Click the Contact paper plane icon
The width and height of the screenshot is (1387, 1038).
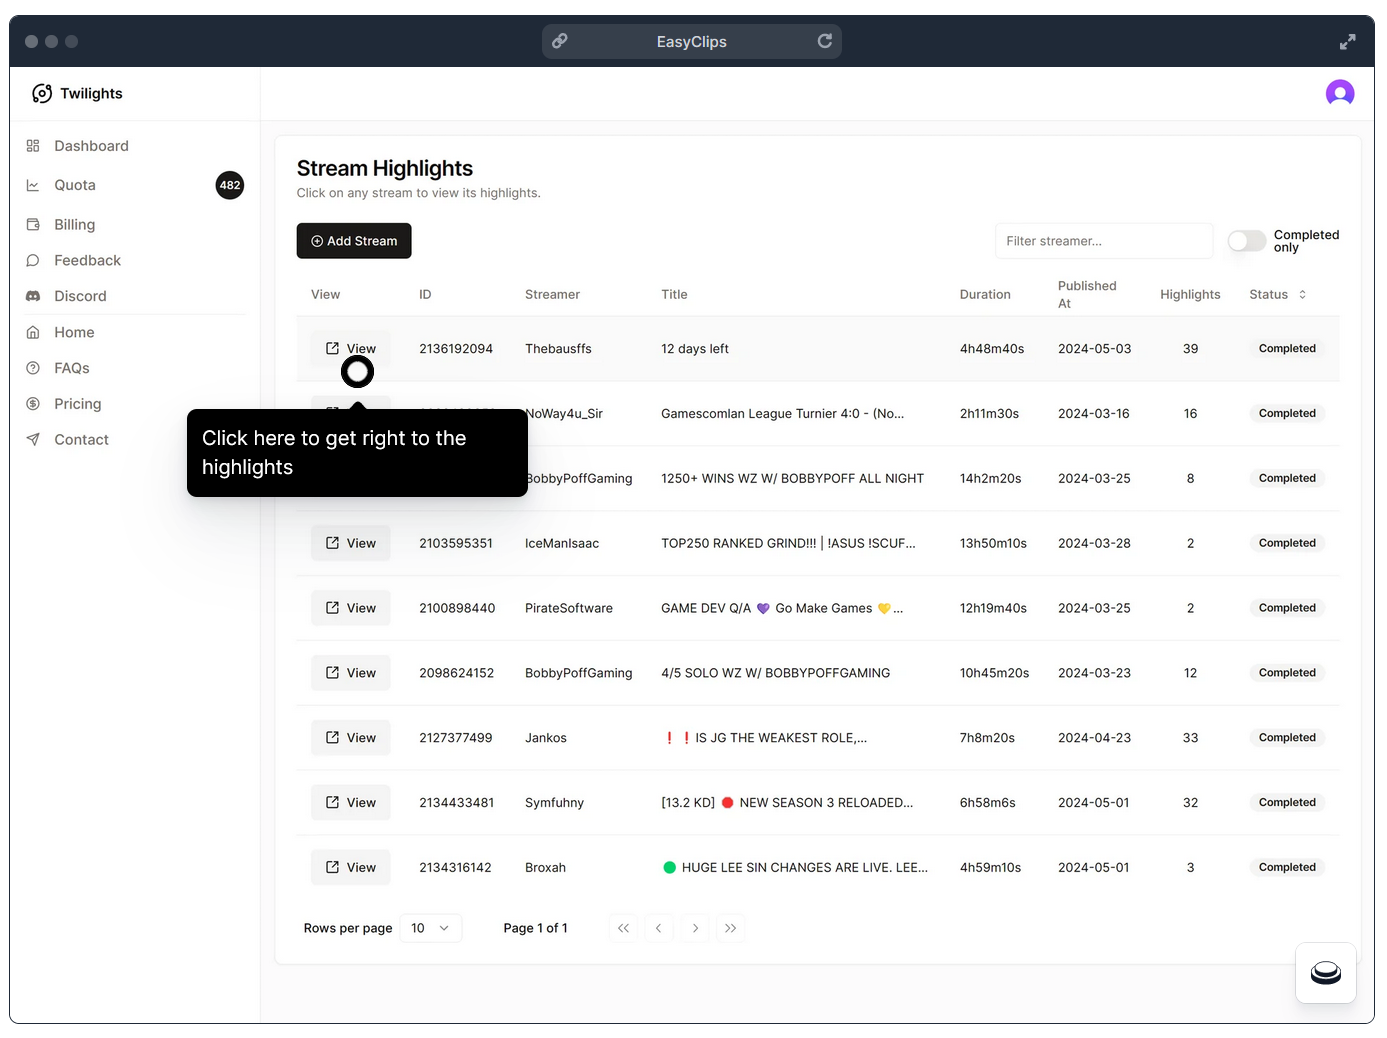click(33, 440)
